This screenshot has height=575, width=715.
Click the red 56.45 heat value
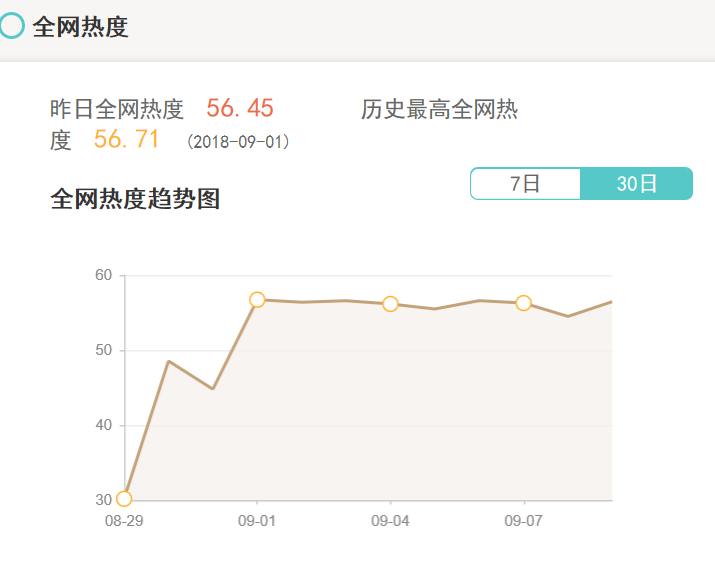point(240,109)
